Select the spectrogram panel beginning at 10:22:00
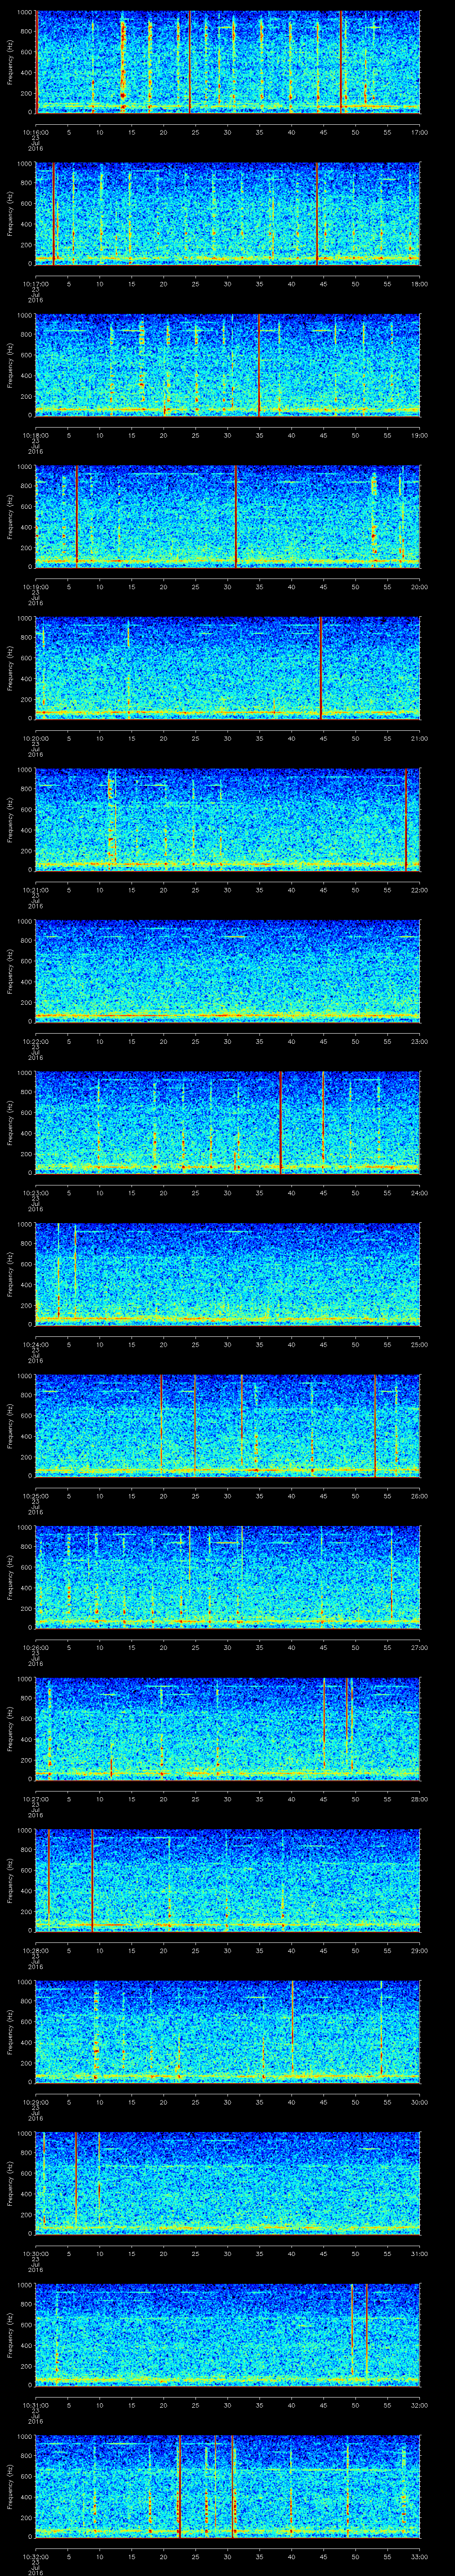This screenshot has height=2576, width=455. (227, 971)
